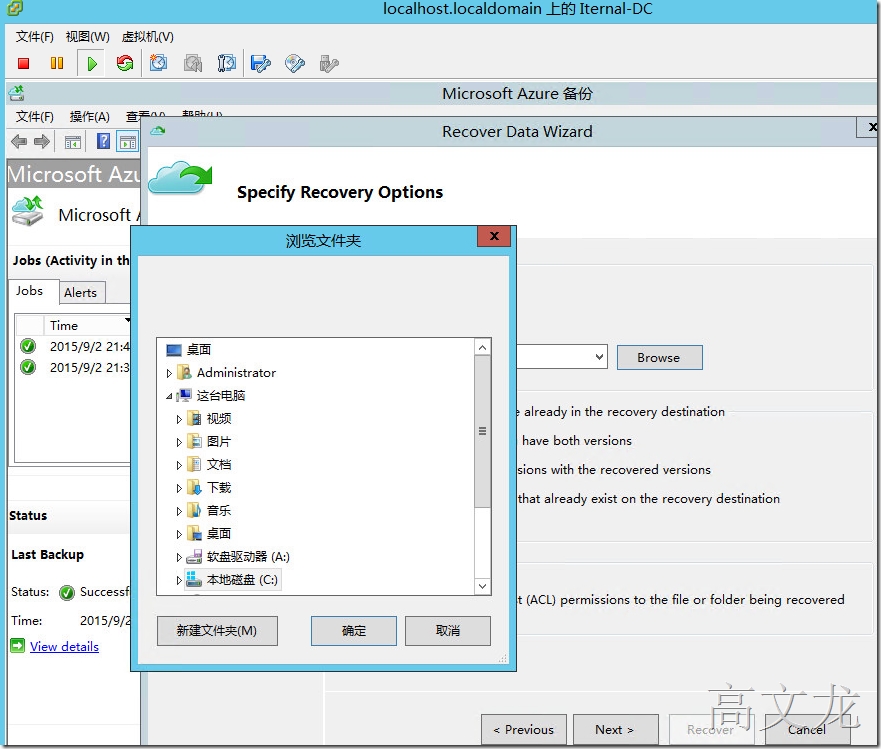Select the job dated 2015/9/2 21:4
881x749 pixels.
[74, 346]
